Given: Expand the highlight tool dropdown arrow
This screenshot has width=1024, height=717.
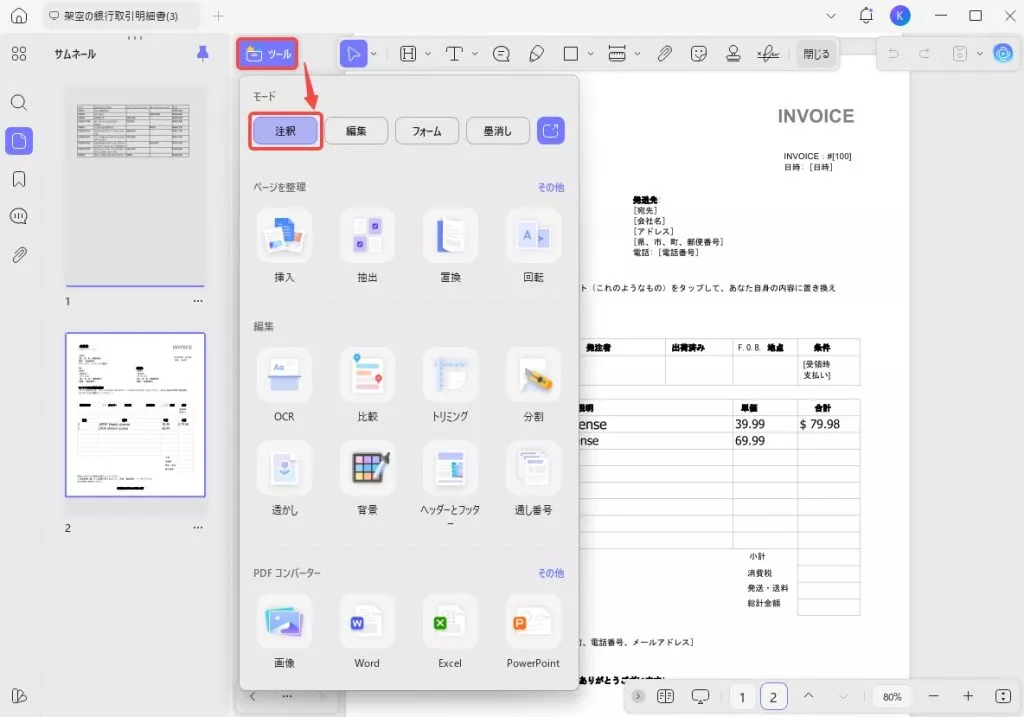Looking at the screenshot, I should tap(428, 54).
